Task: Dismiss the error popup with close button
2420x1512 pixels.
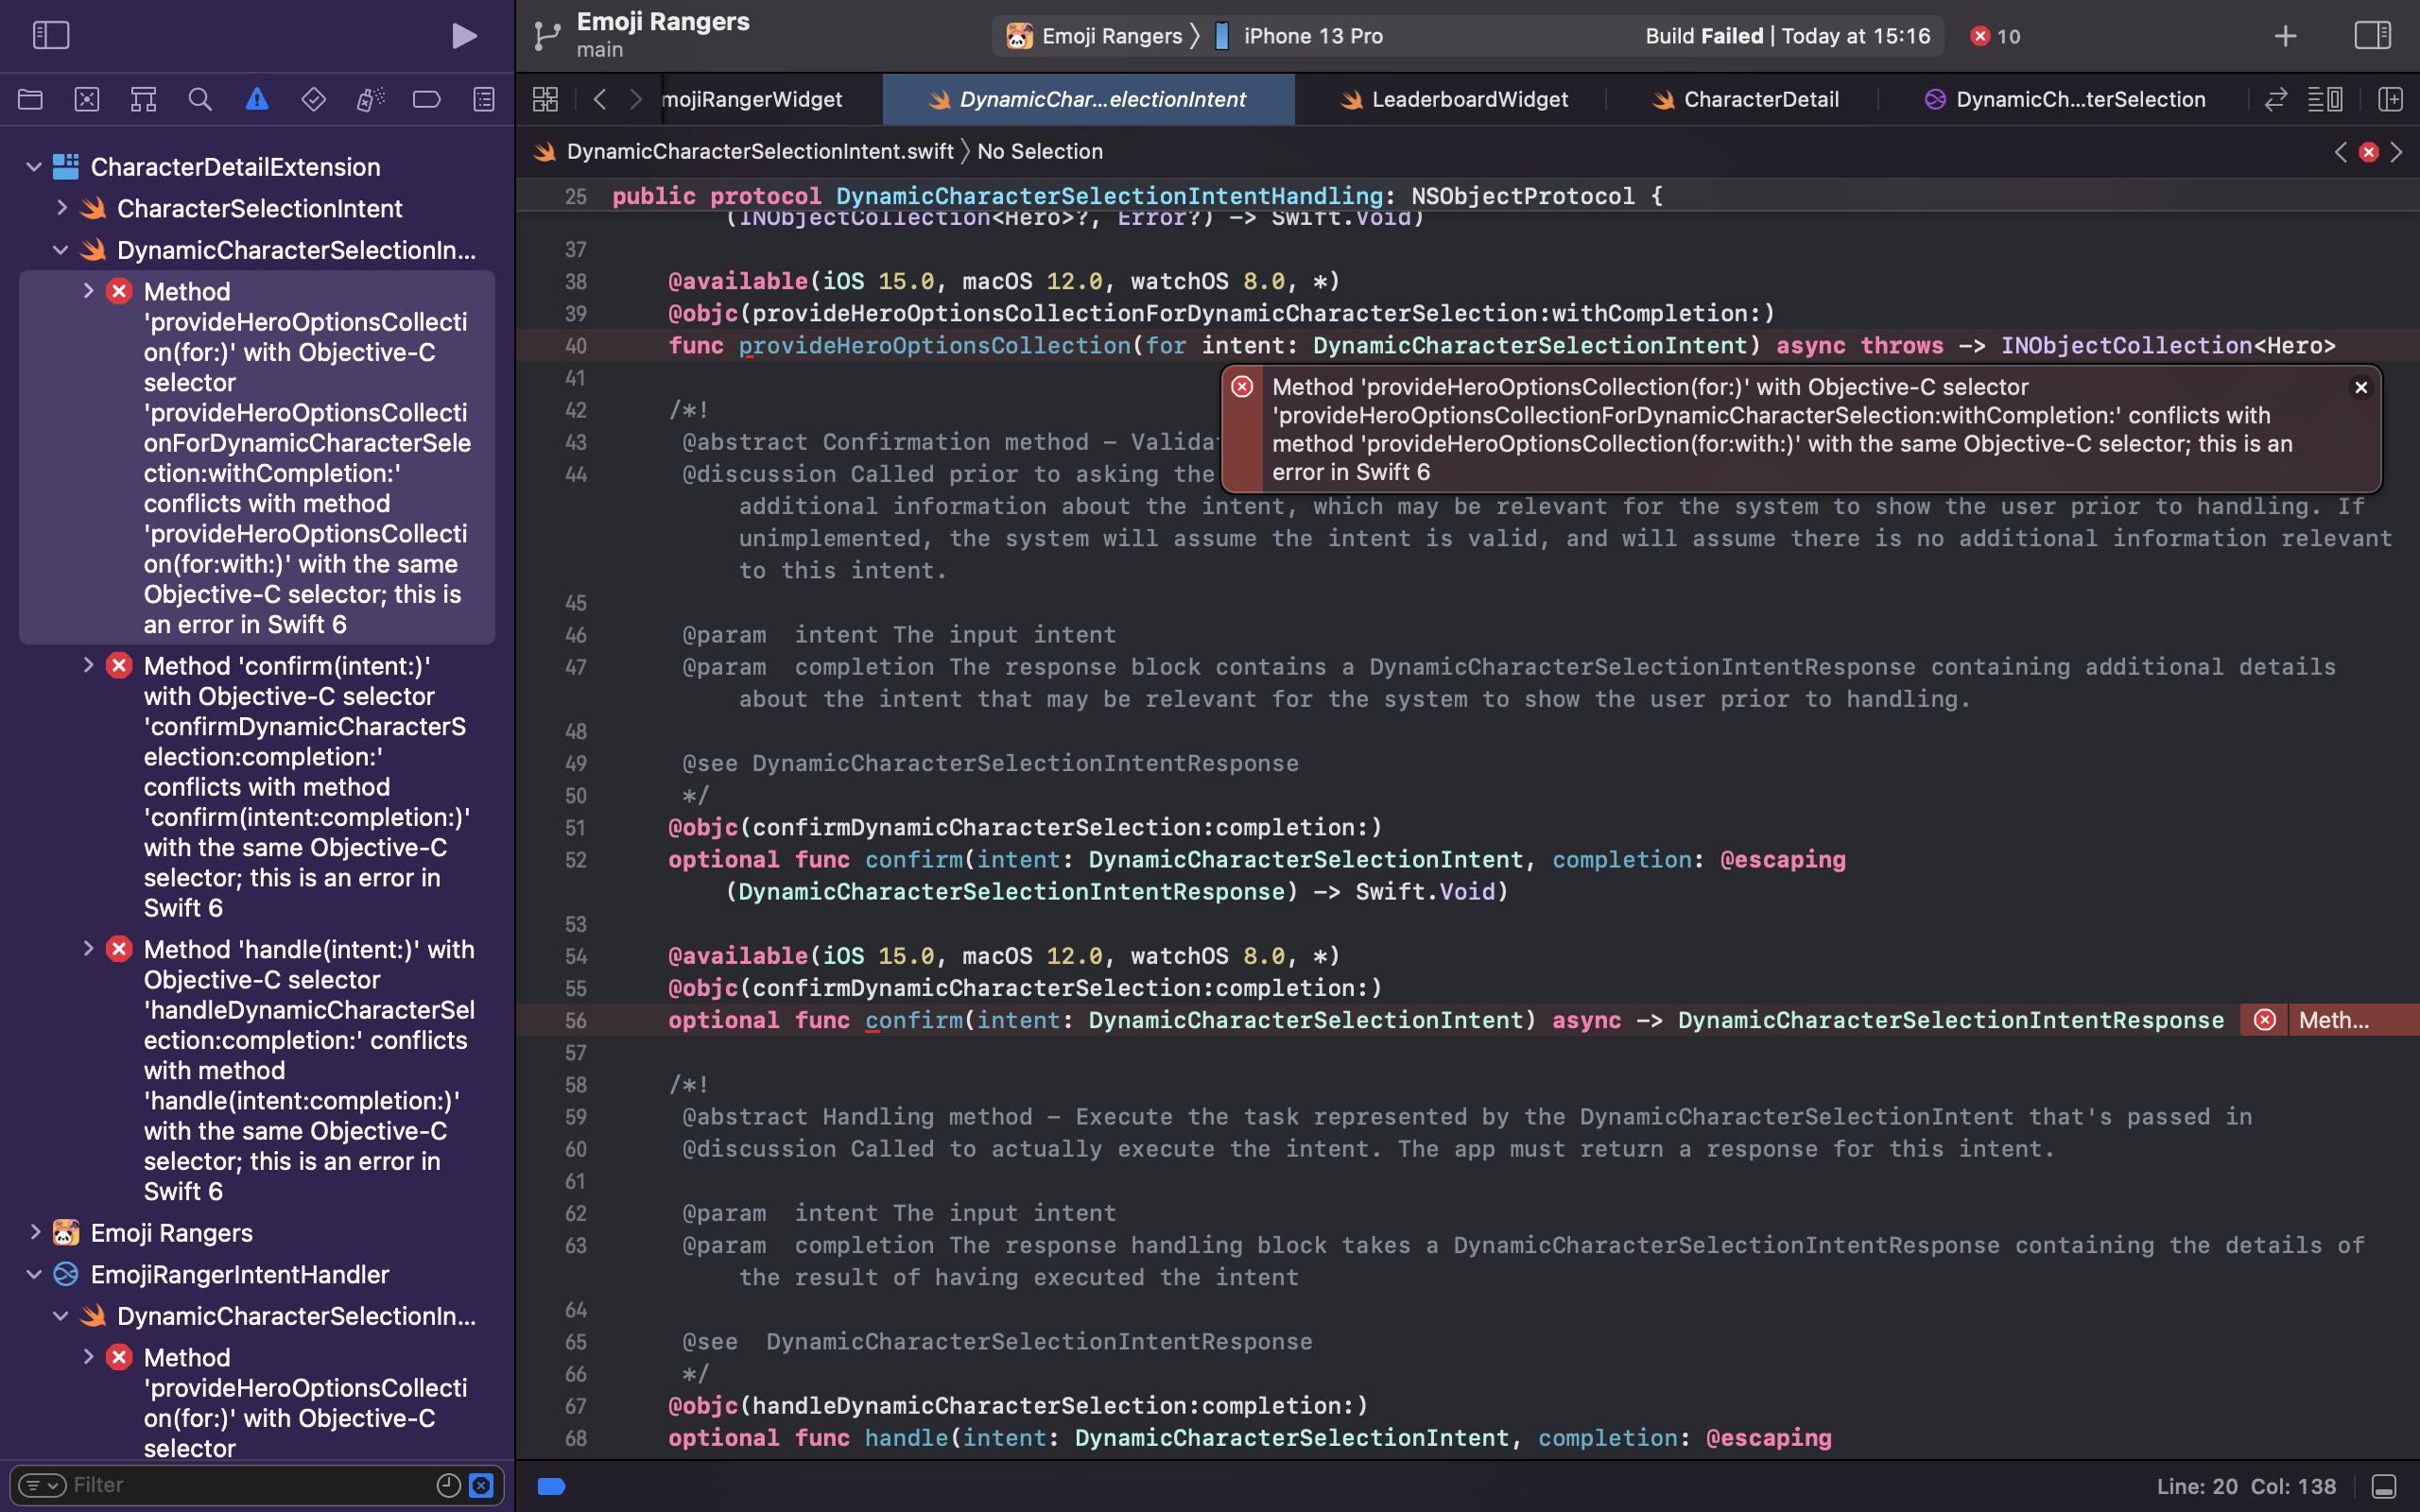Action: (x=2361, y=387)
